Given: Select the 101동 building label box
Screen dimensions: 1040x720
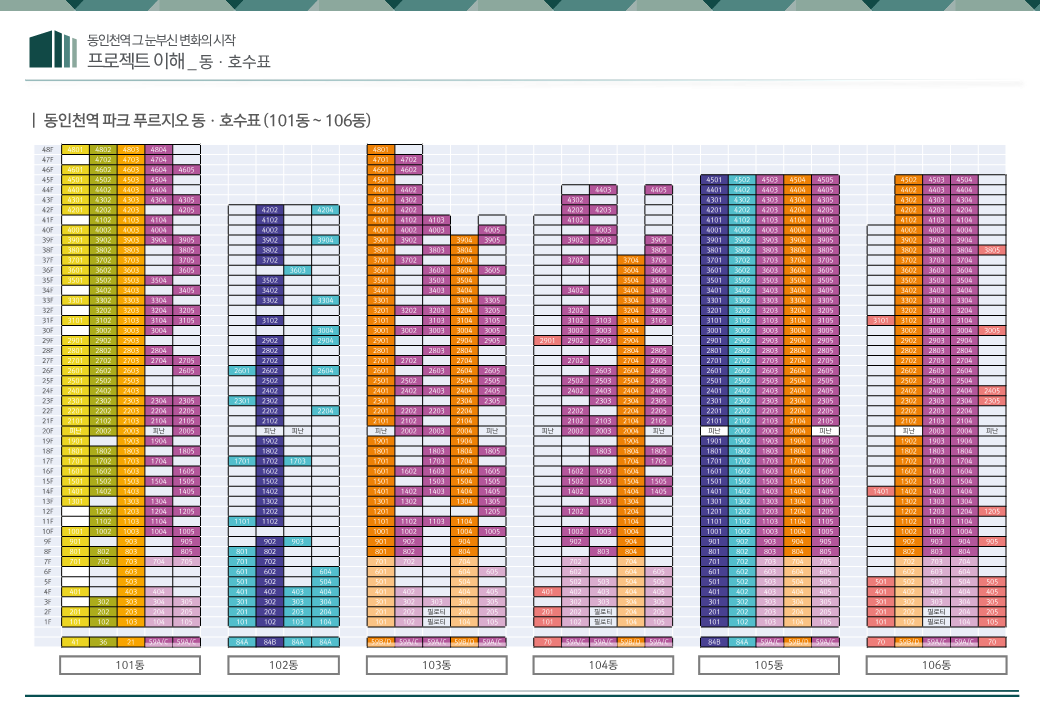Looking at the screenshot, I should [130, 665].
